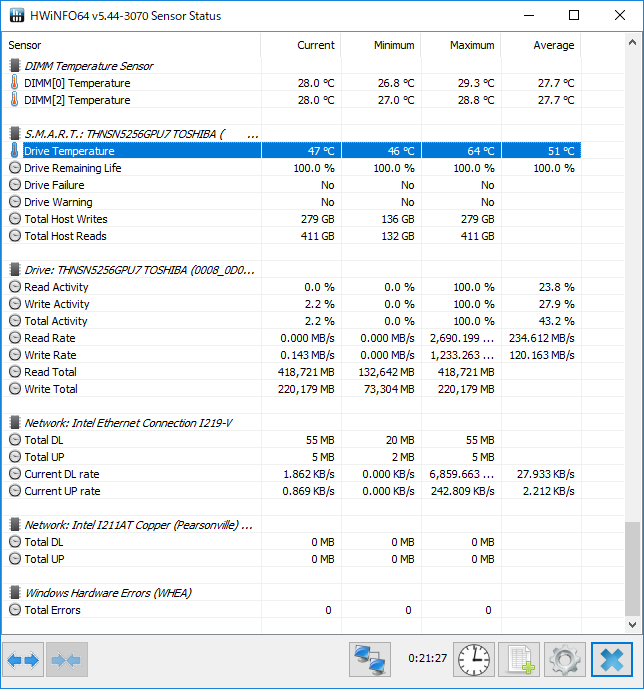Click the S.M.A.R.T. group chip icon
644x689 pixels.
(15, 134)
